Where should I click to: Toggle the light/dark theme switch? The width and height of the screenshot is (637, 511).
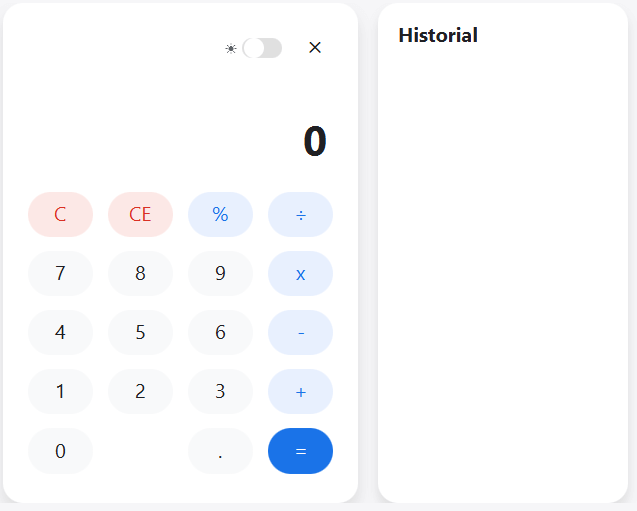(x=262, y=48)
